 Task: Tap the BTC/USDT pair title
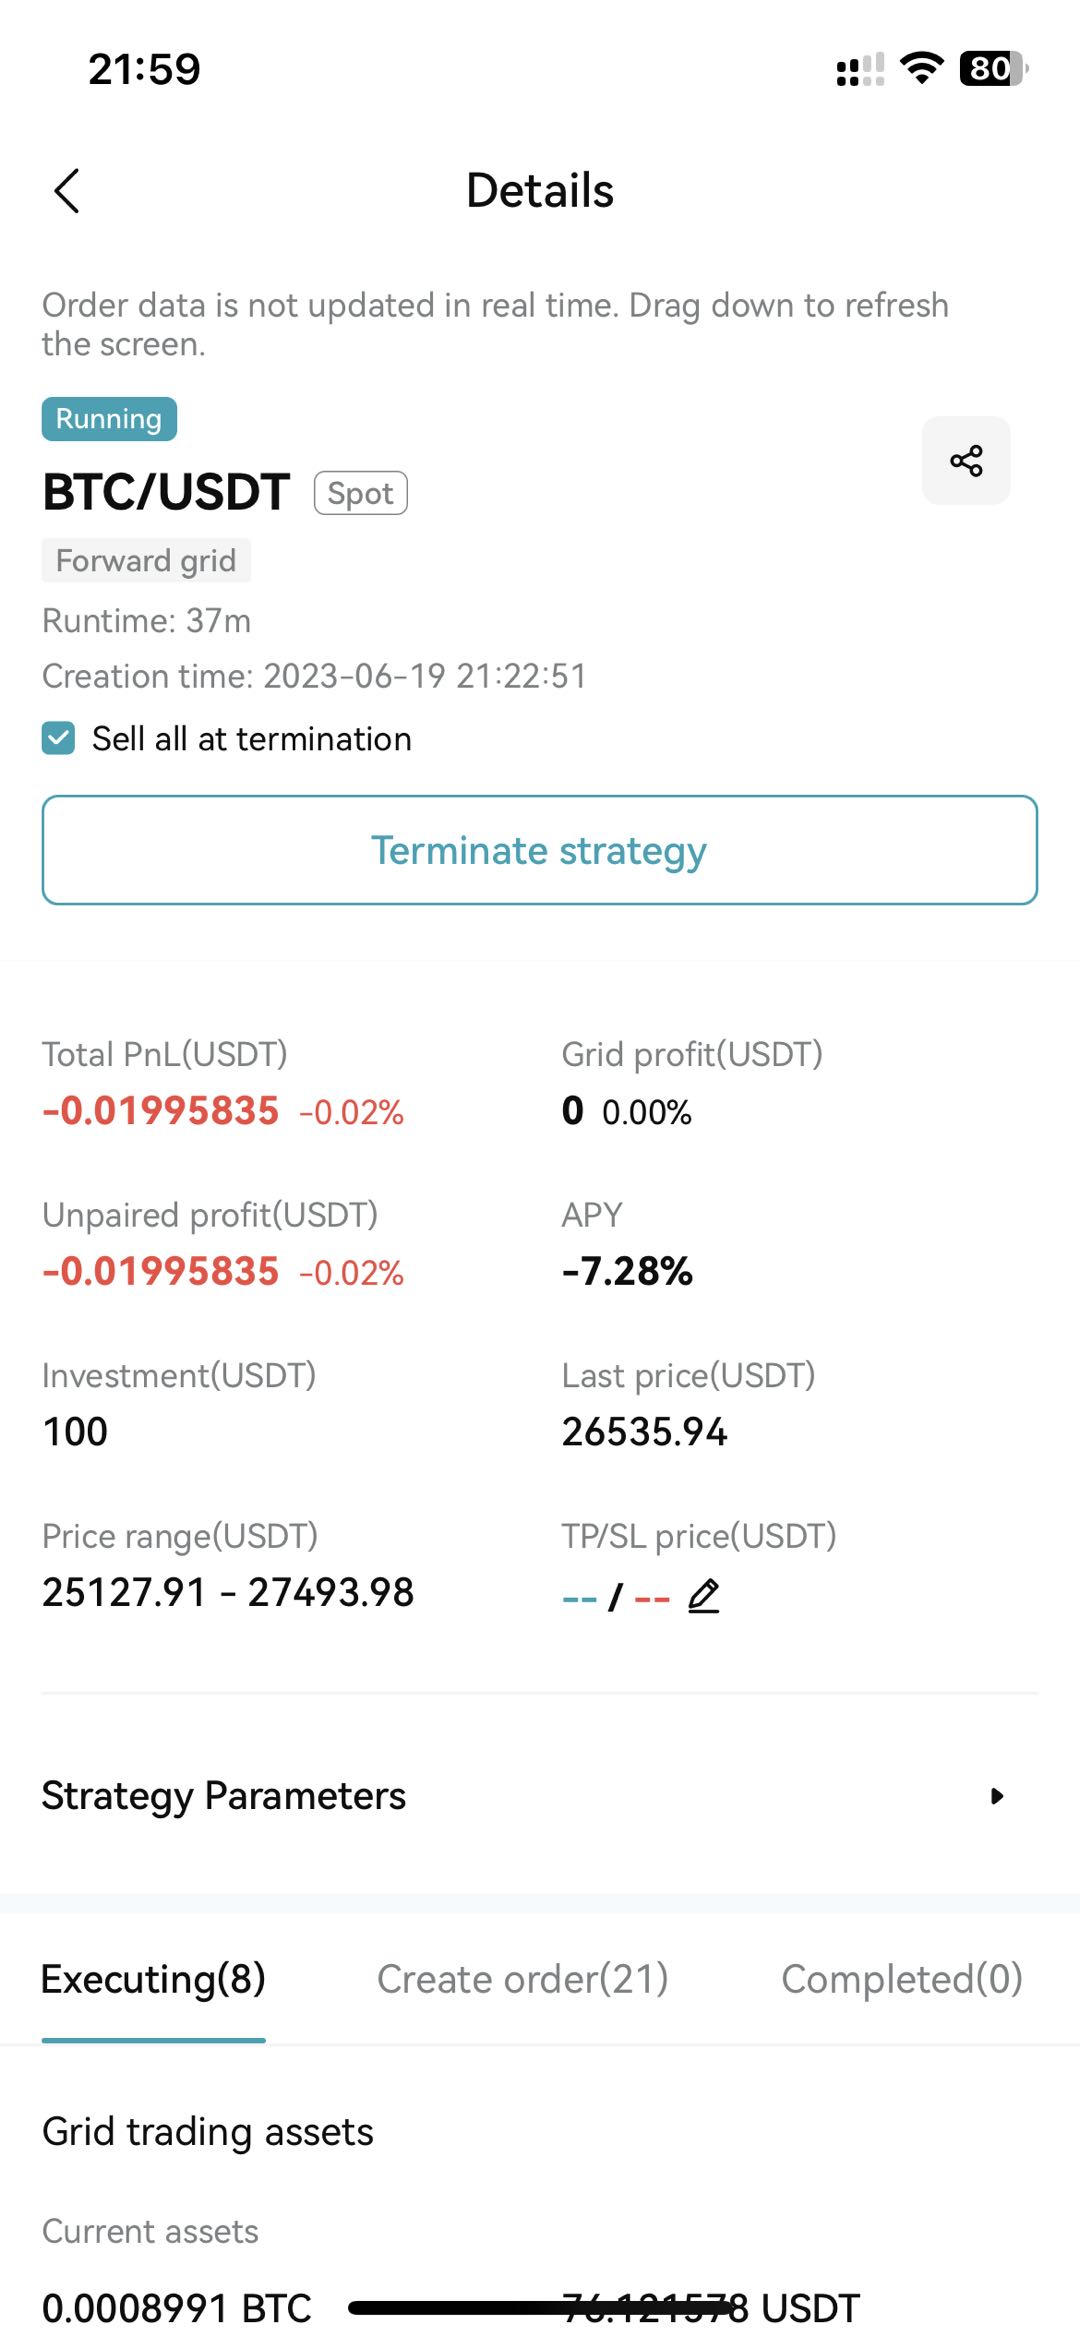(166, 492)
